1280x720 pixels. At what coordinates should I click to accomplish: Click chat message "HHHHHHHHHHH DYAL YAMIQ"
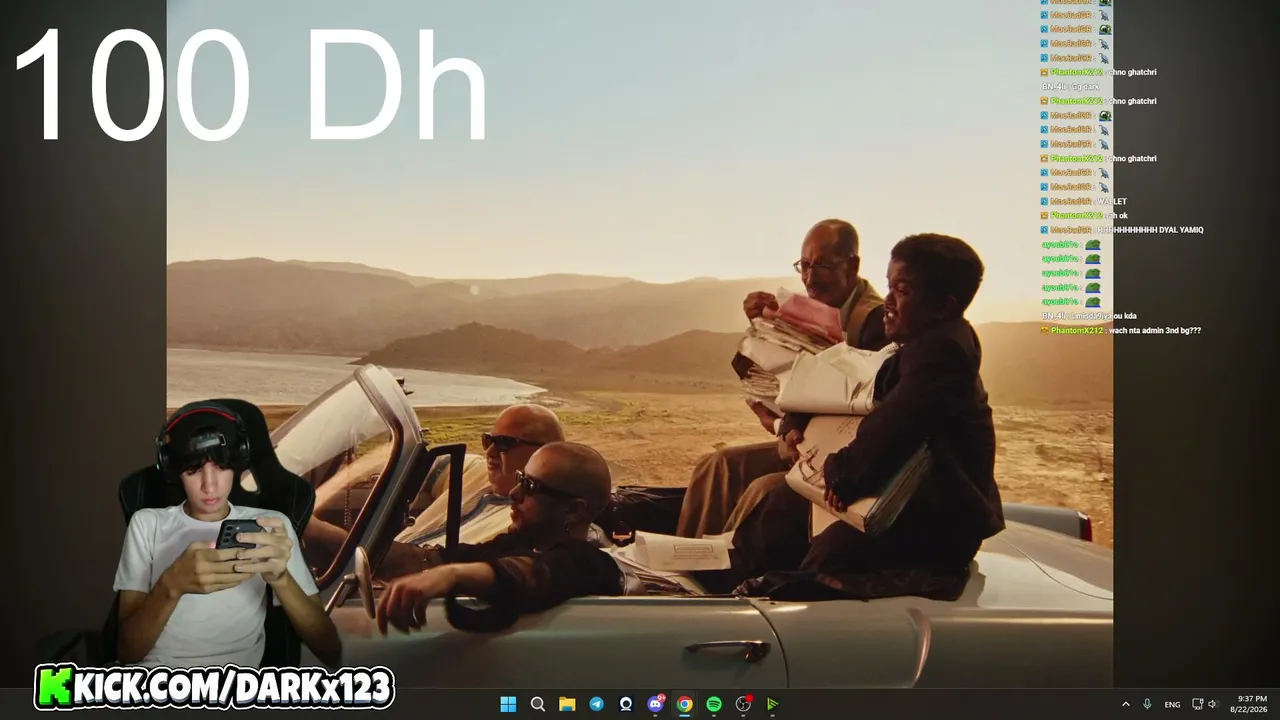1150,230
